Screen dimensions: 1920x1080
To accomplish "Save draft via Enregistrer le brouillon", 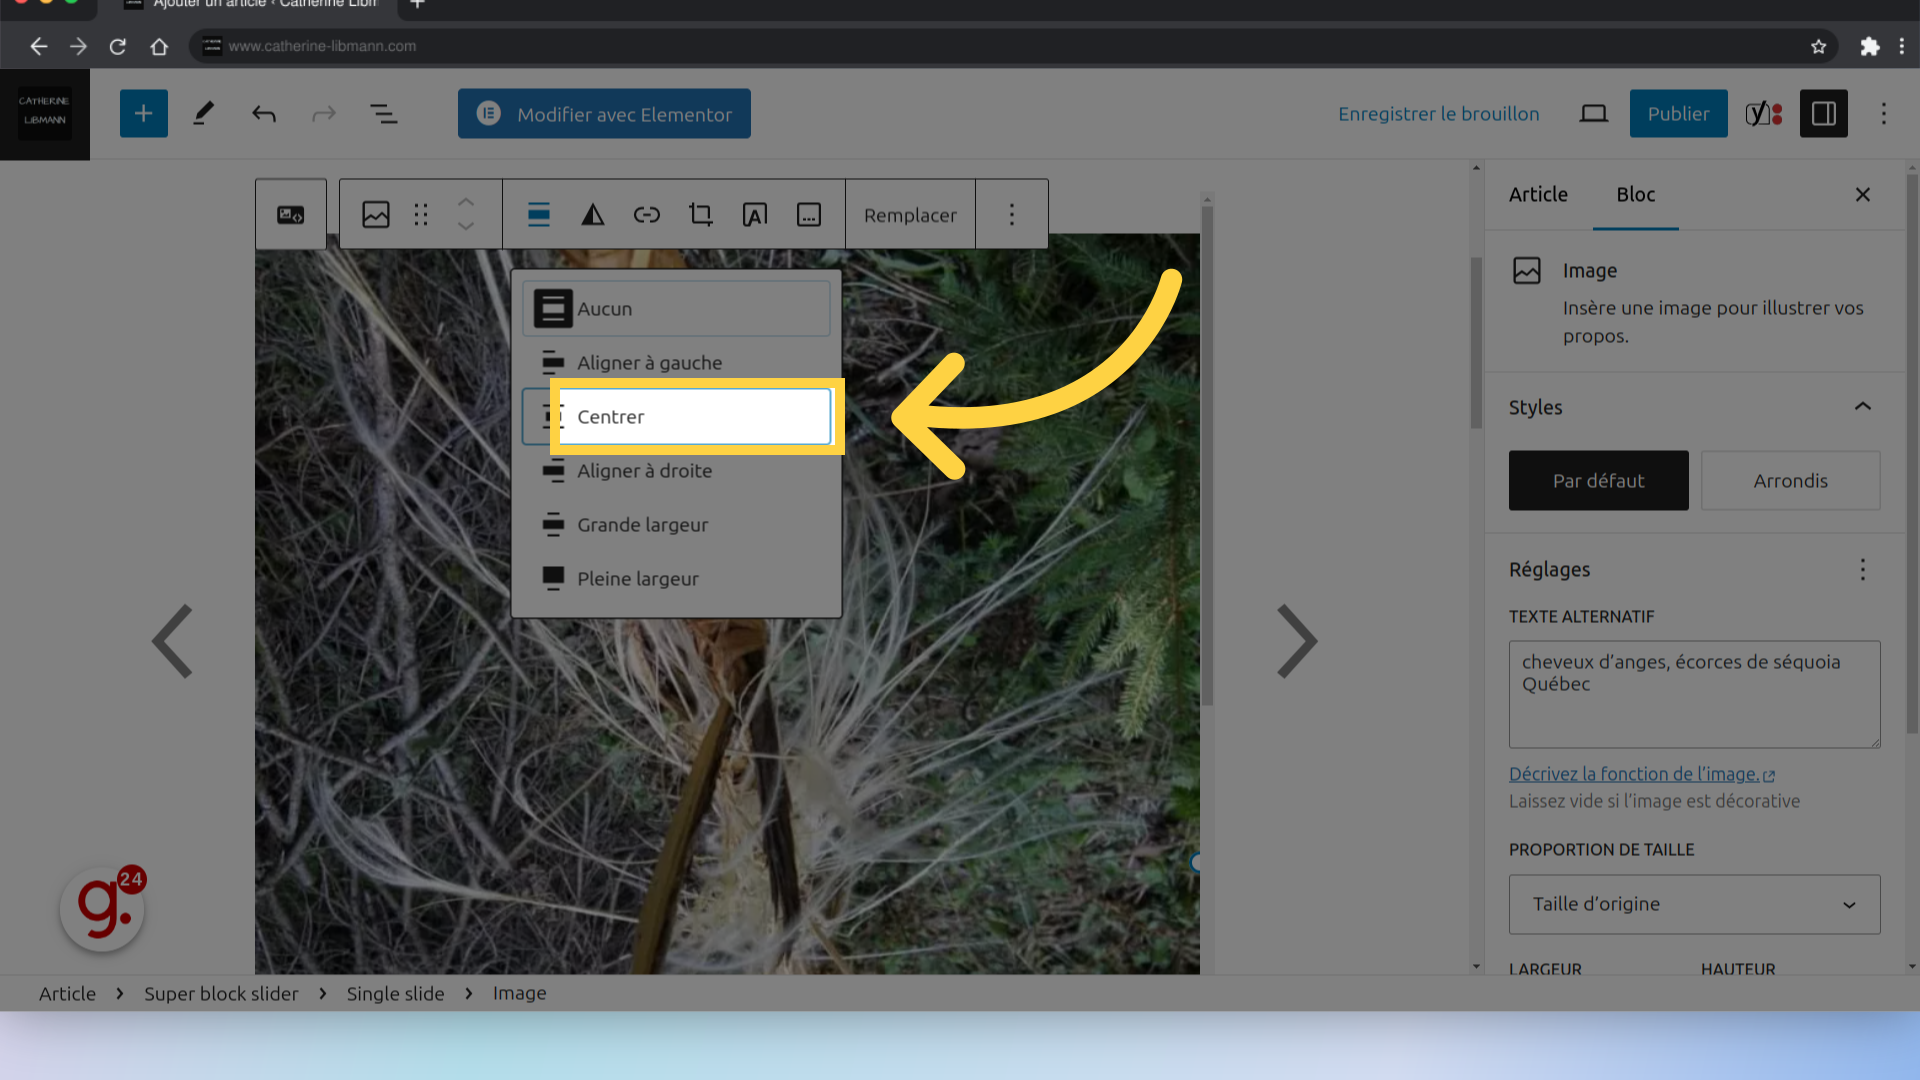I will (1439, 114).
